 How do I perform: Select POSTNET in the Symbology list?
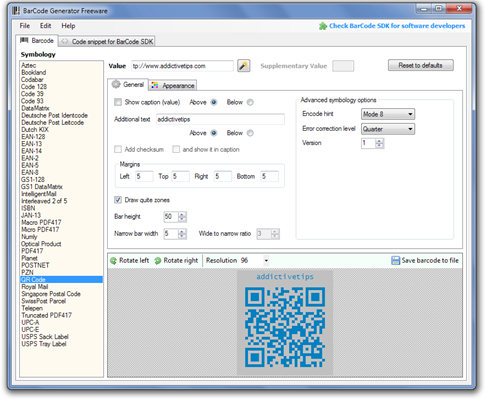coord(35,265)
